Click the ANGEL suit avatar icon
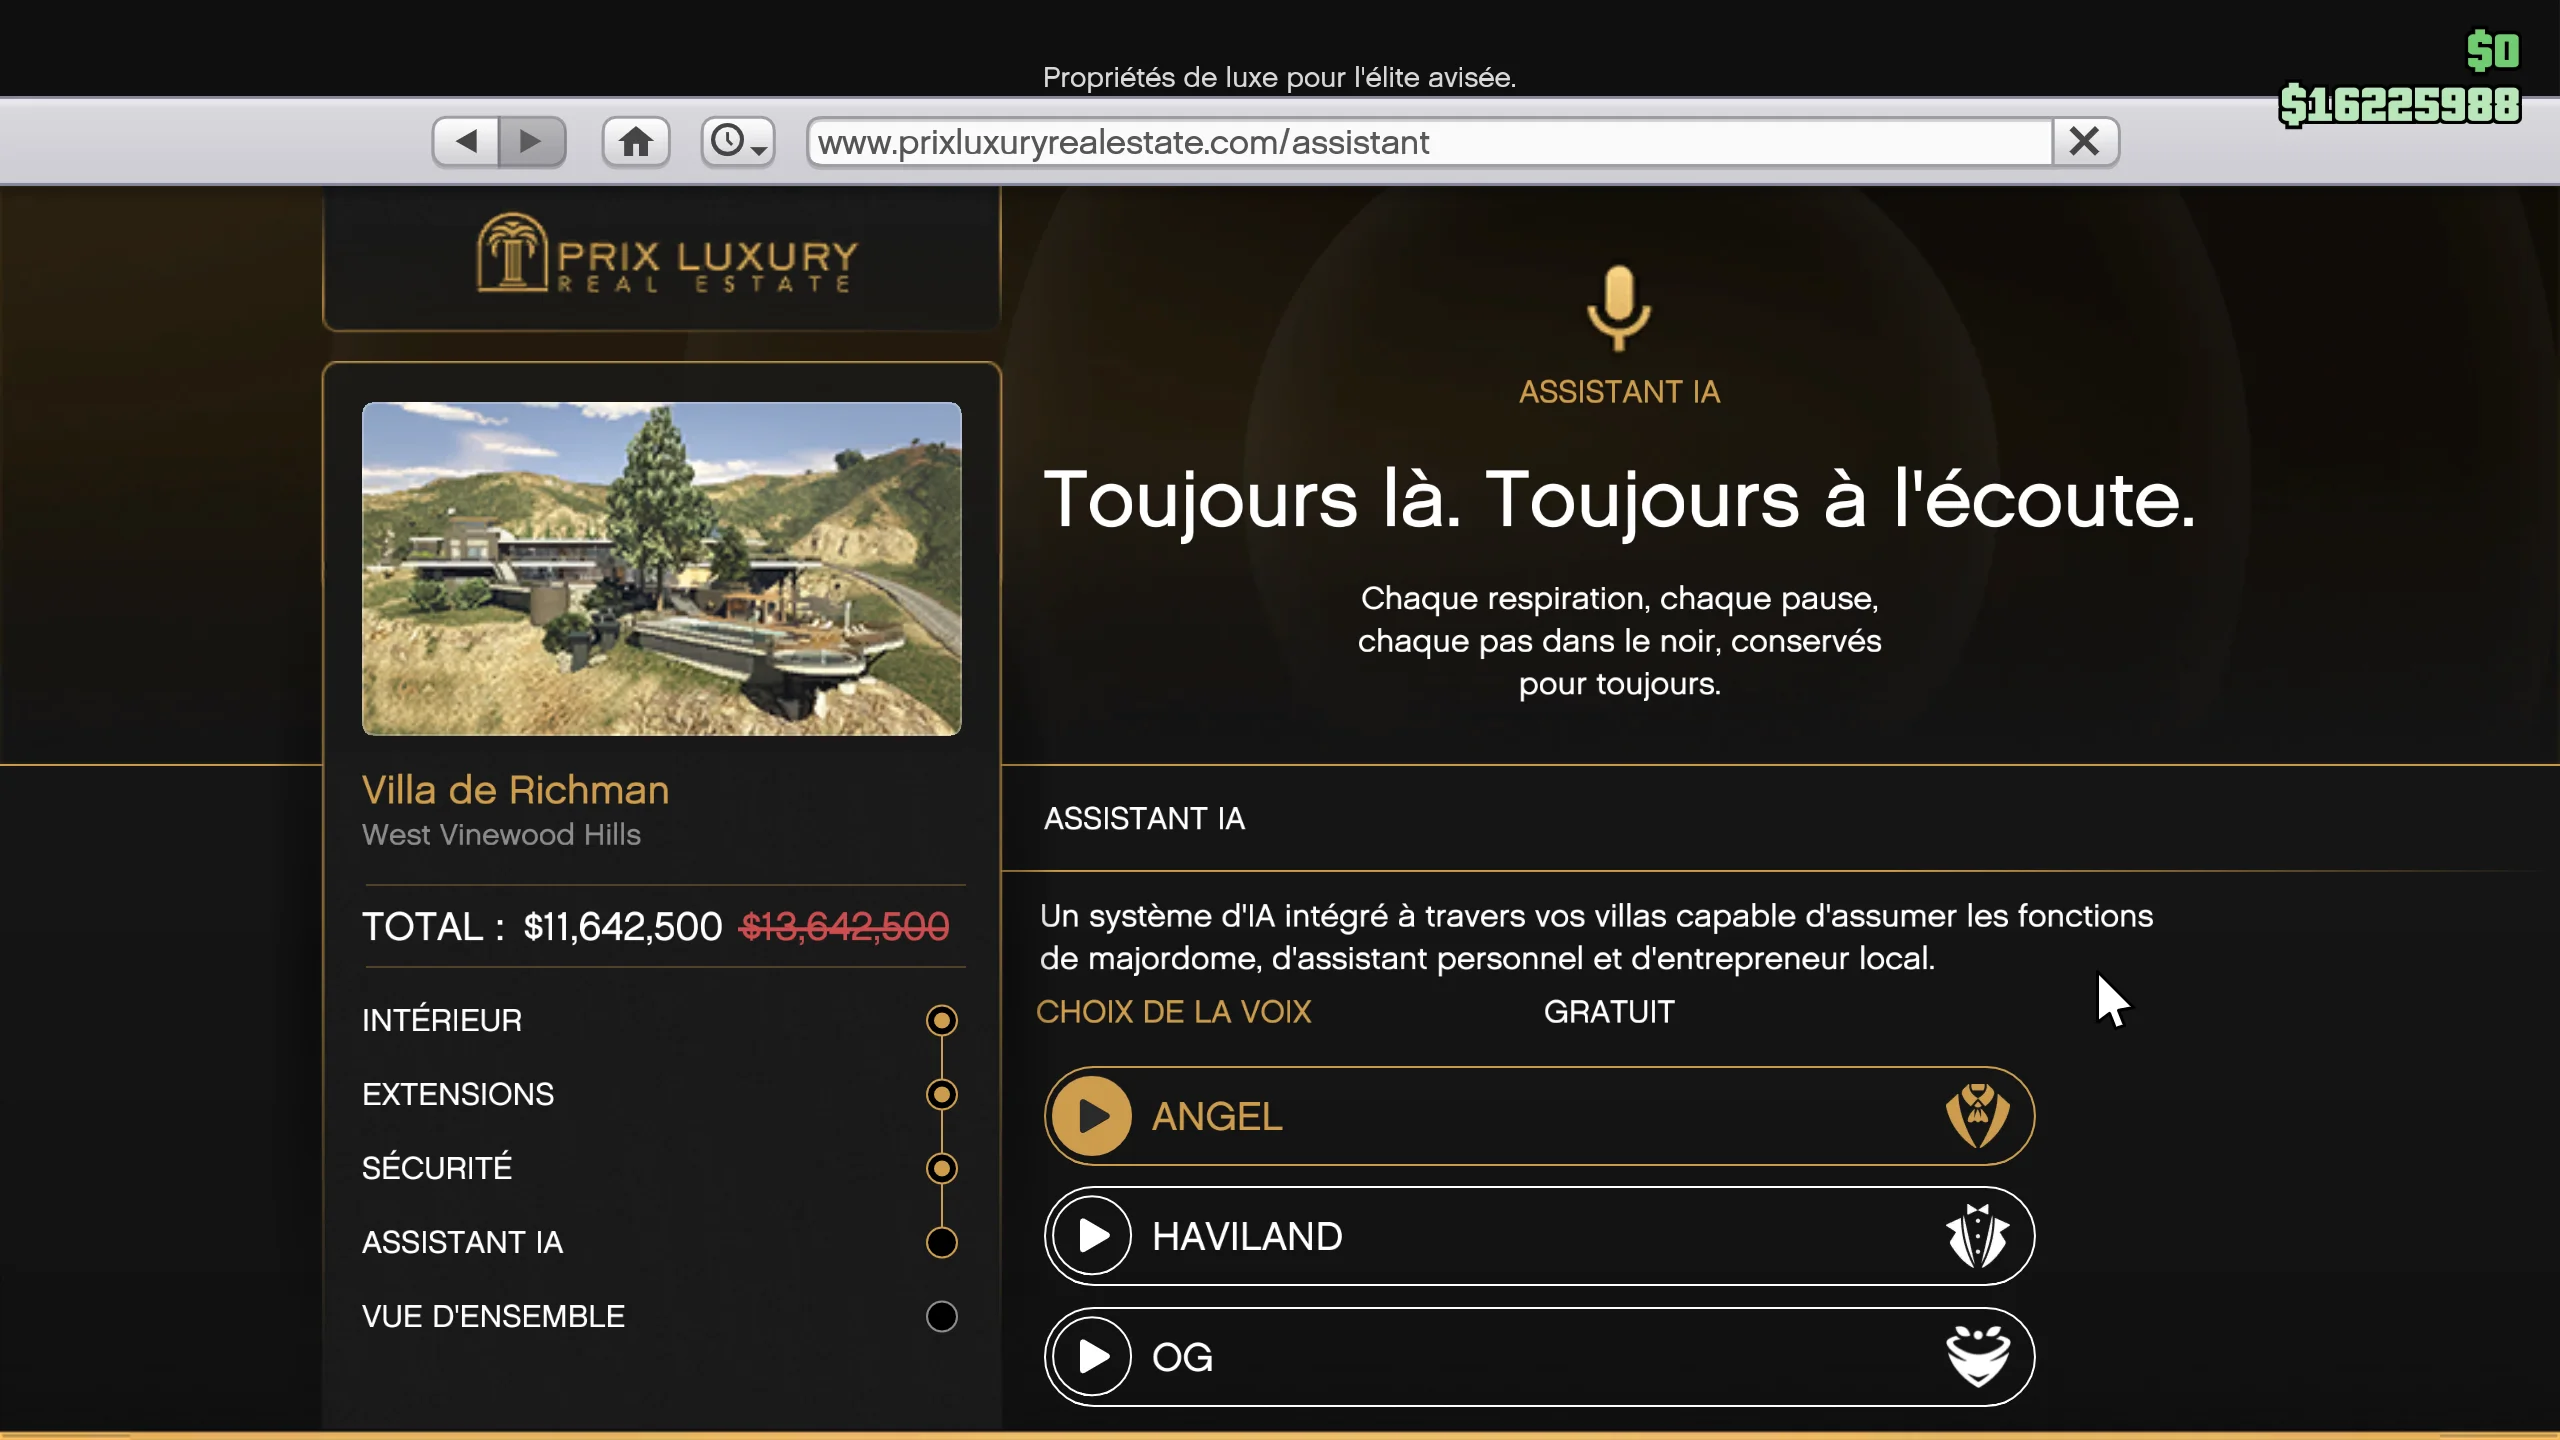 (1977, 1116)
